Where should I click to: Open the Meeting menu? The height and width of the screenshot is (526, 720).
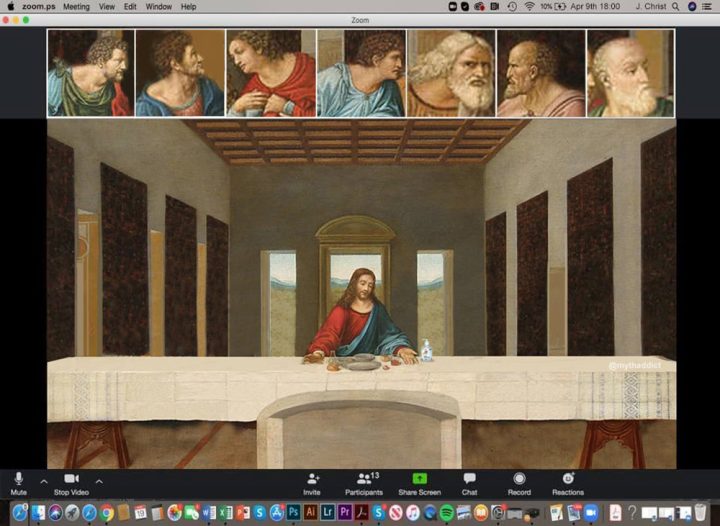[76, 6]
